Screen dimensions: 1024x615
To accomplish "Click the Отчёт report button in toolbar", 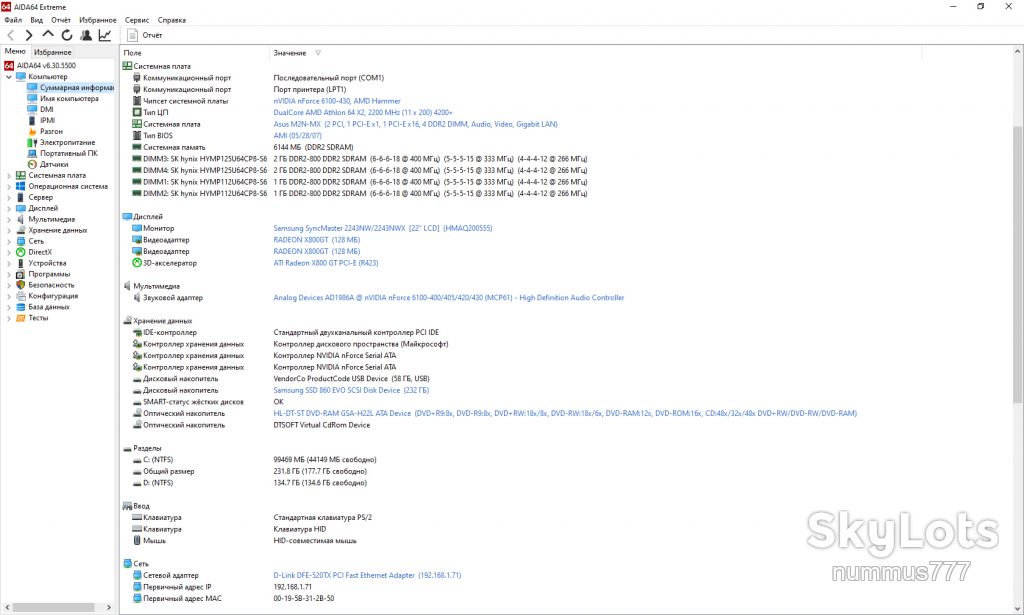I will 144,35.
